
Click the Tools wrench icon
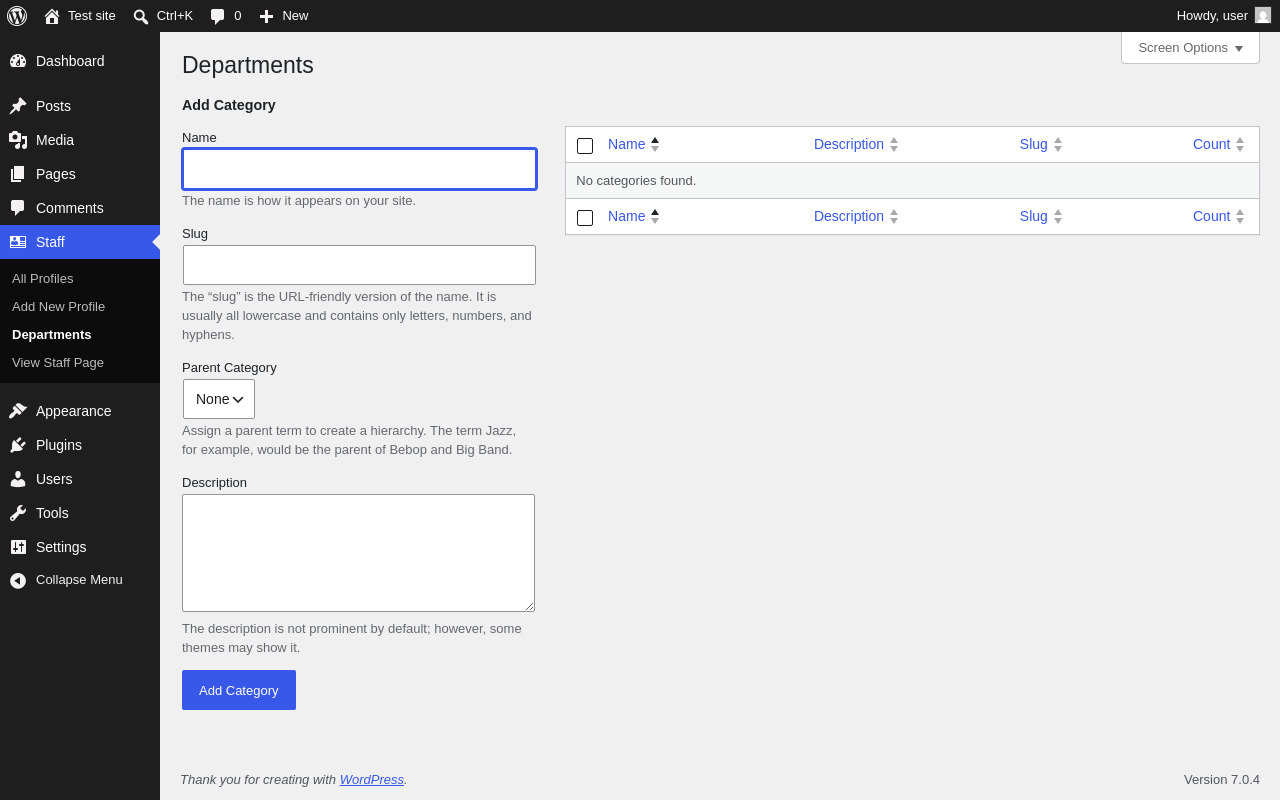tap(18, 513)
